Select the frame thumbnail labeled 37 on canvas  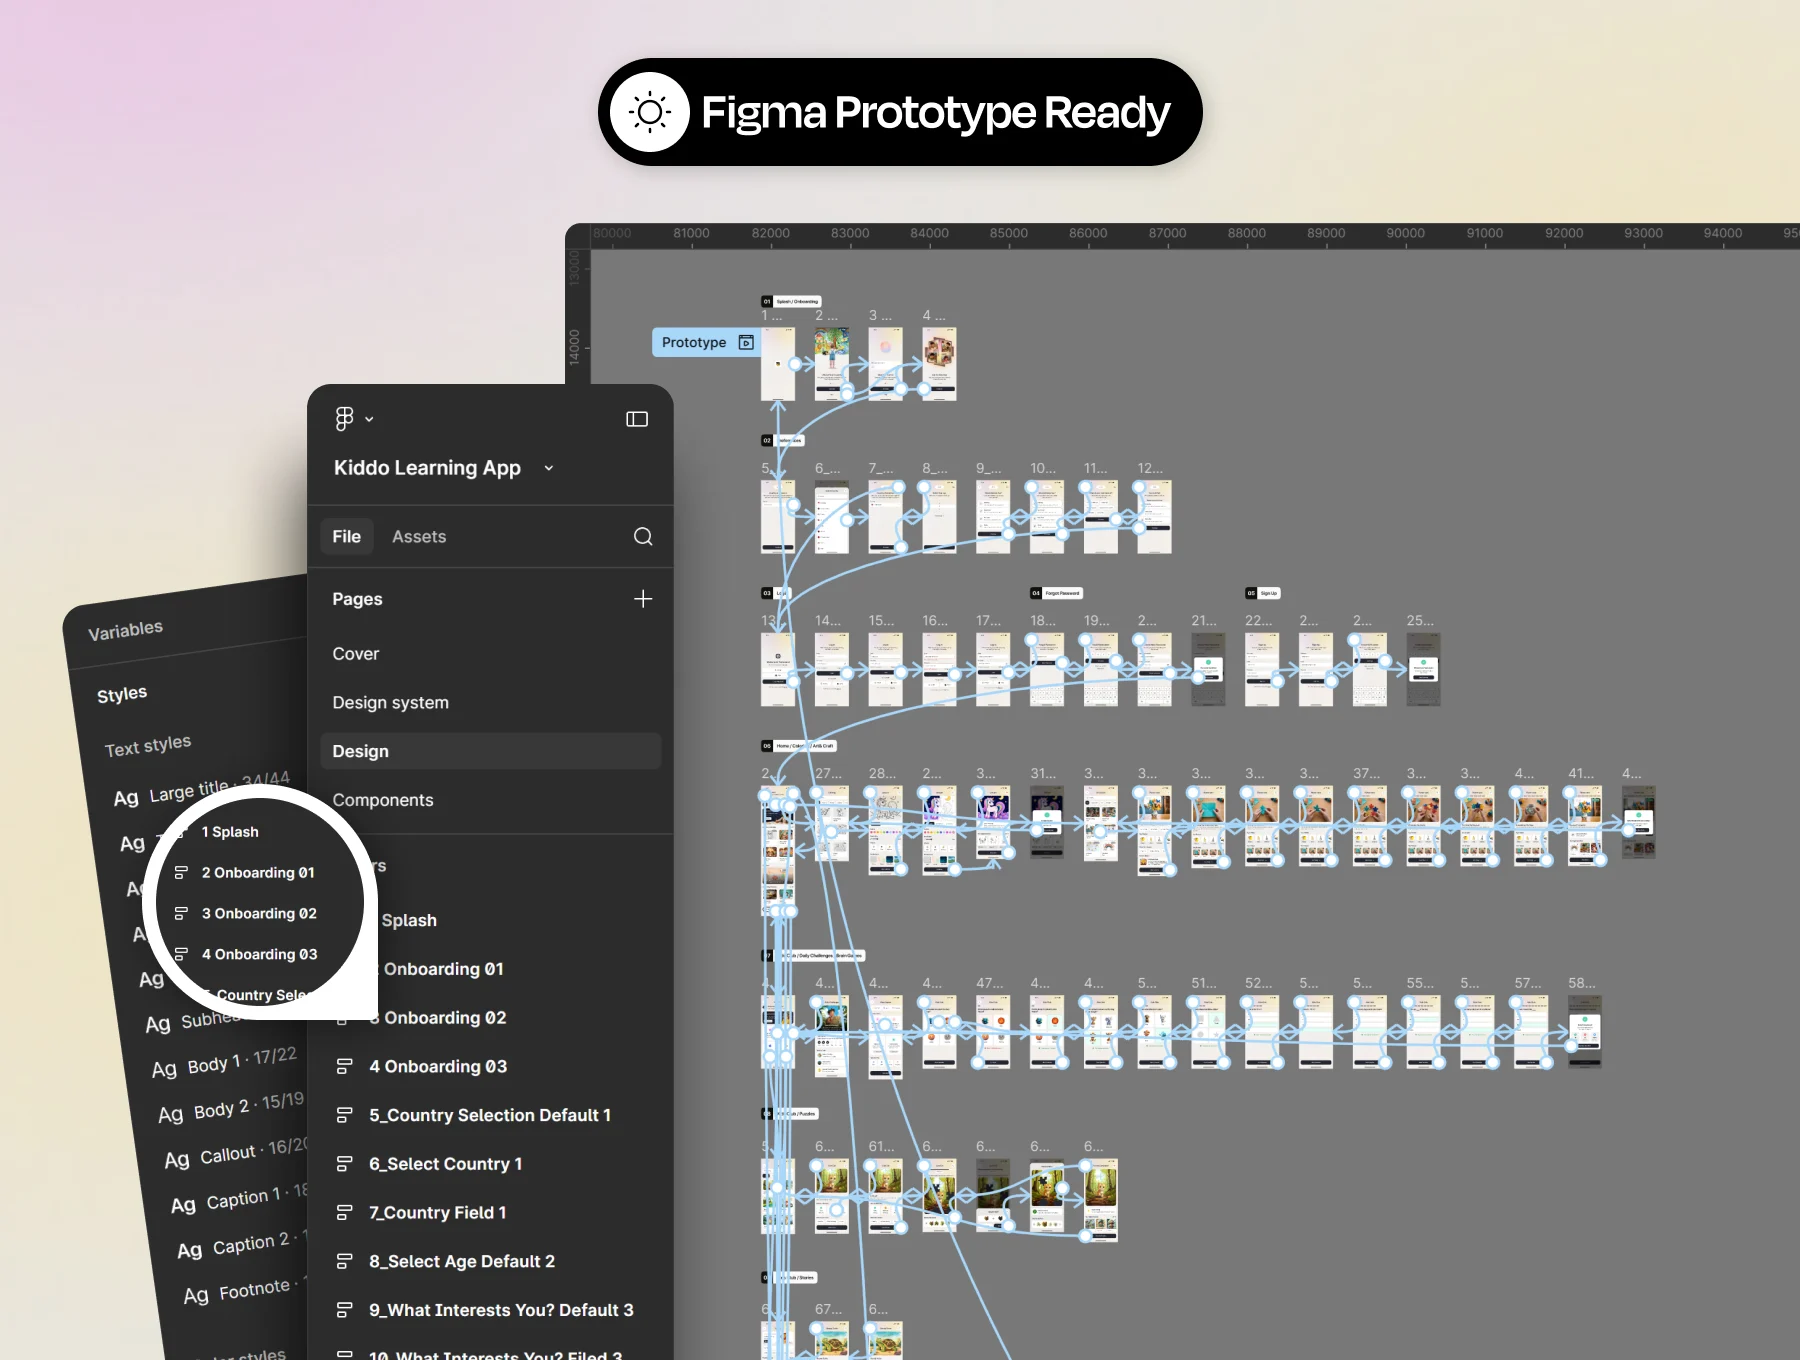click(1369, 826)
